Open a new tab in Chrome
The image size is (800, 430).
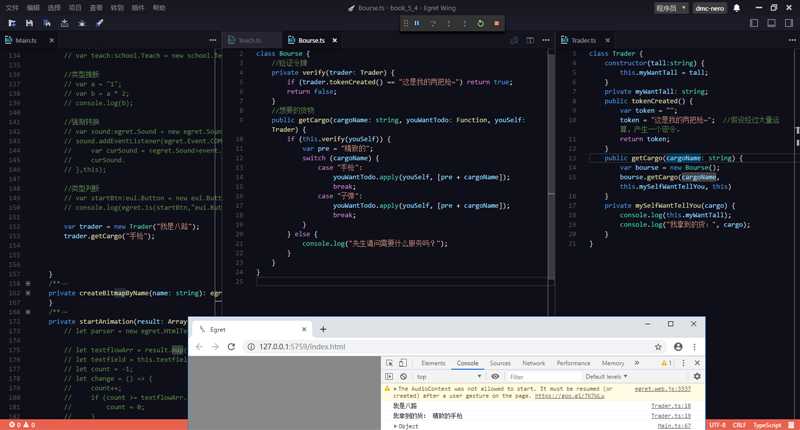click(323, 330)
